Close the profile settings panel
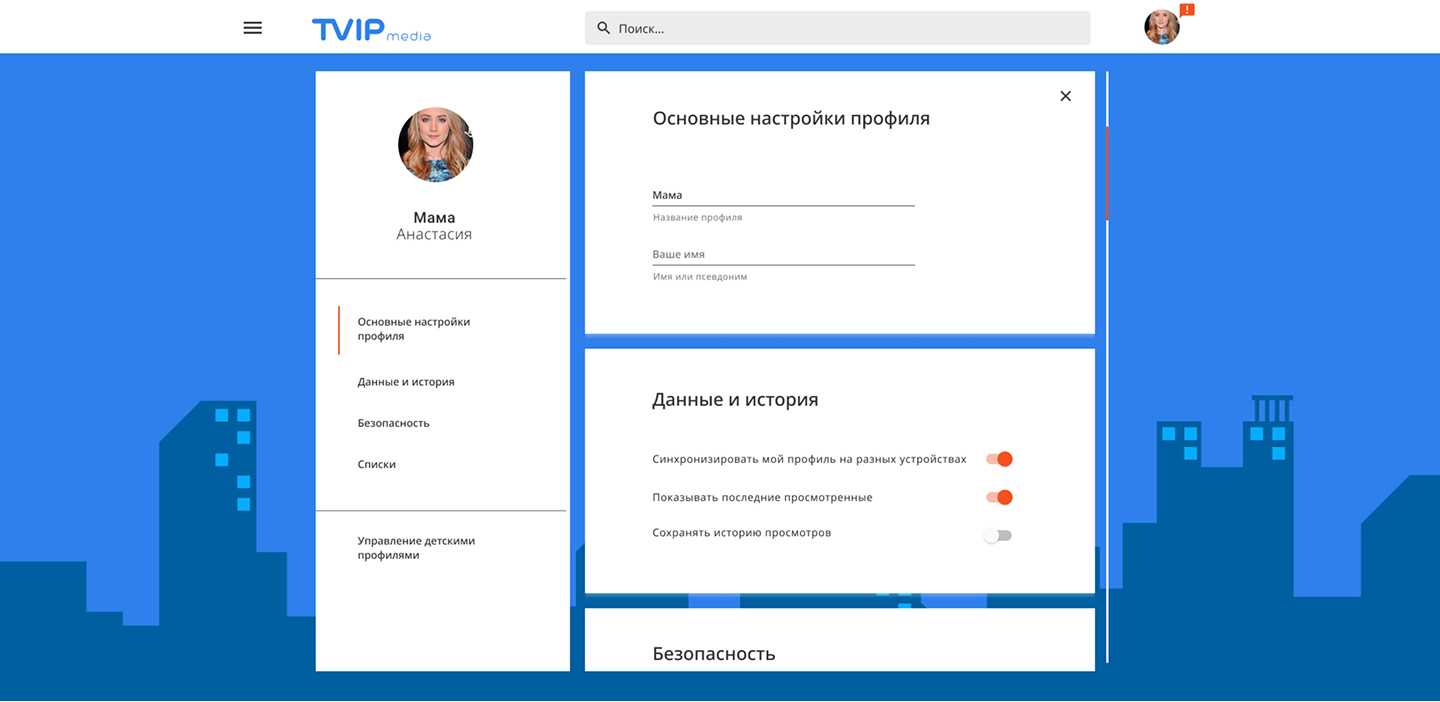Image resolution: width=1440 pixels, height=702 pixels. coord(1065,96)
